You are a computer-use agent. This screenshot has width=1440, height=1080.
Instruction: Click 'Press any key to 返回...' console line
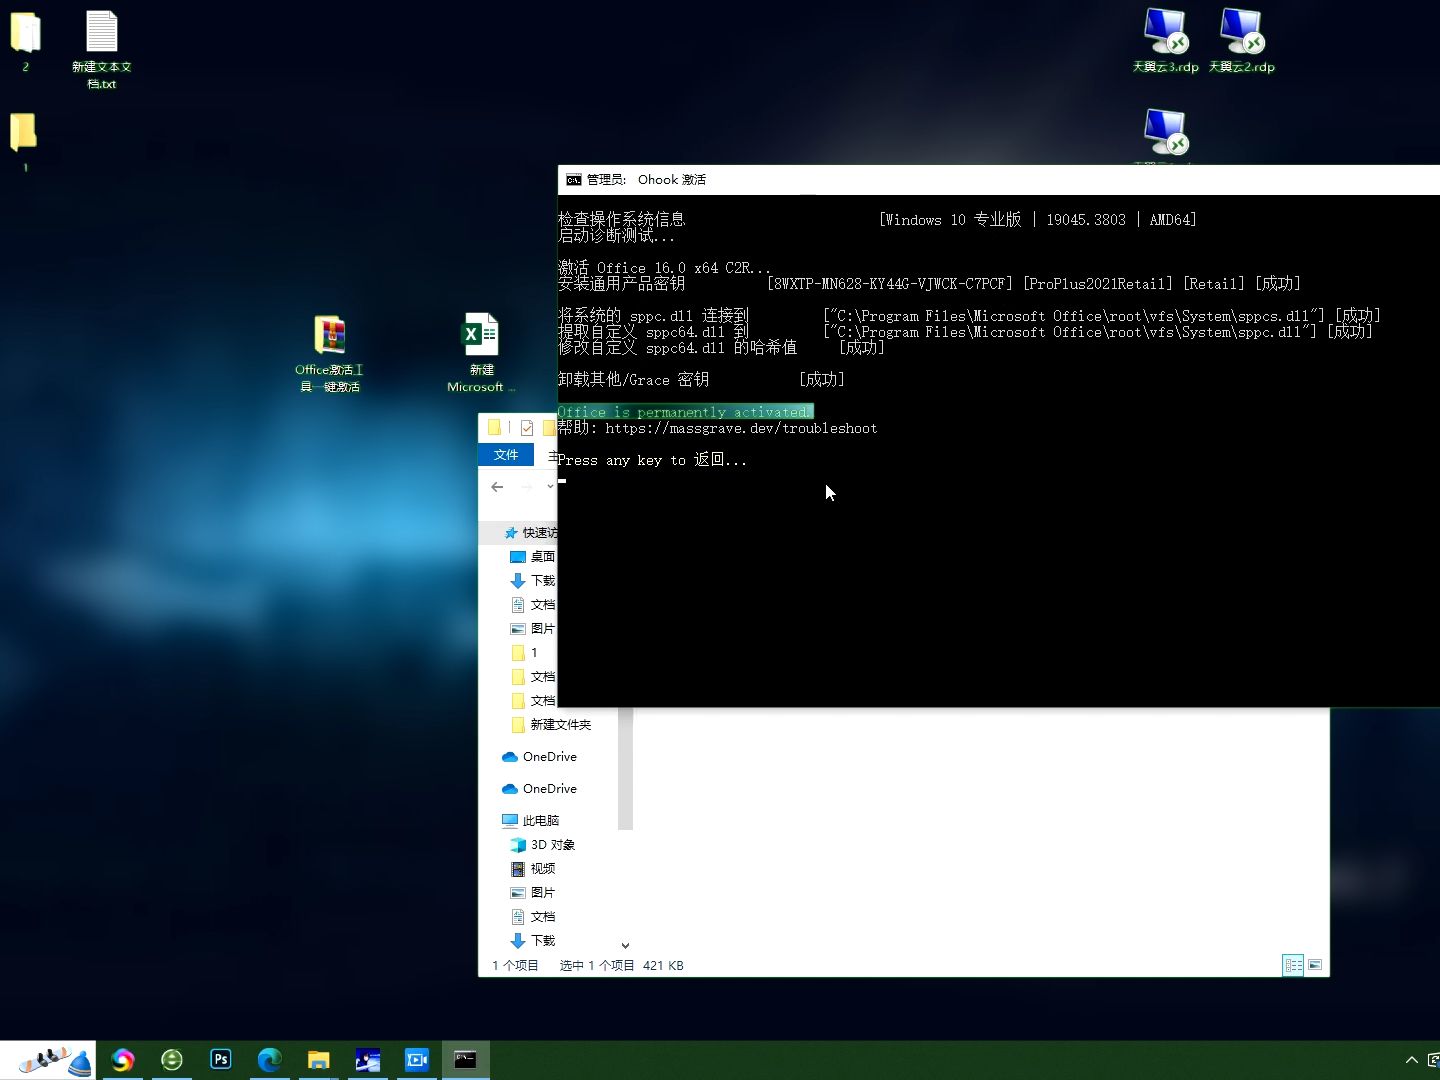(x=652, y=460)
